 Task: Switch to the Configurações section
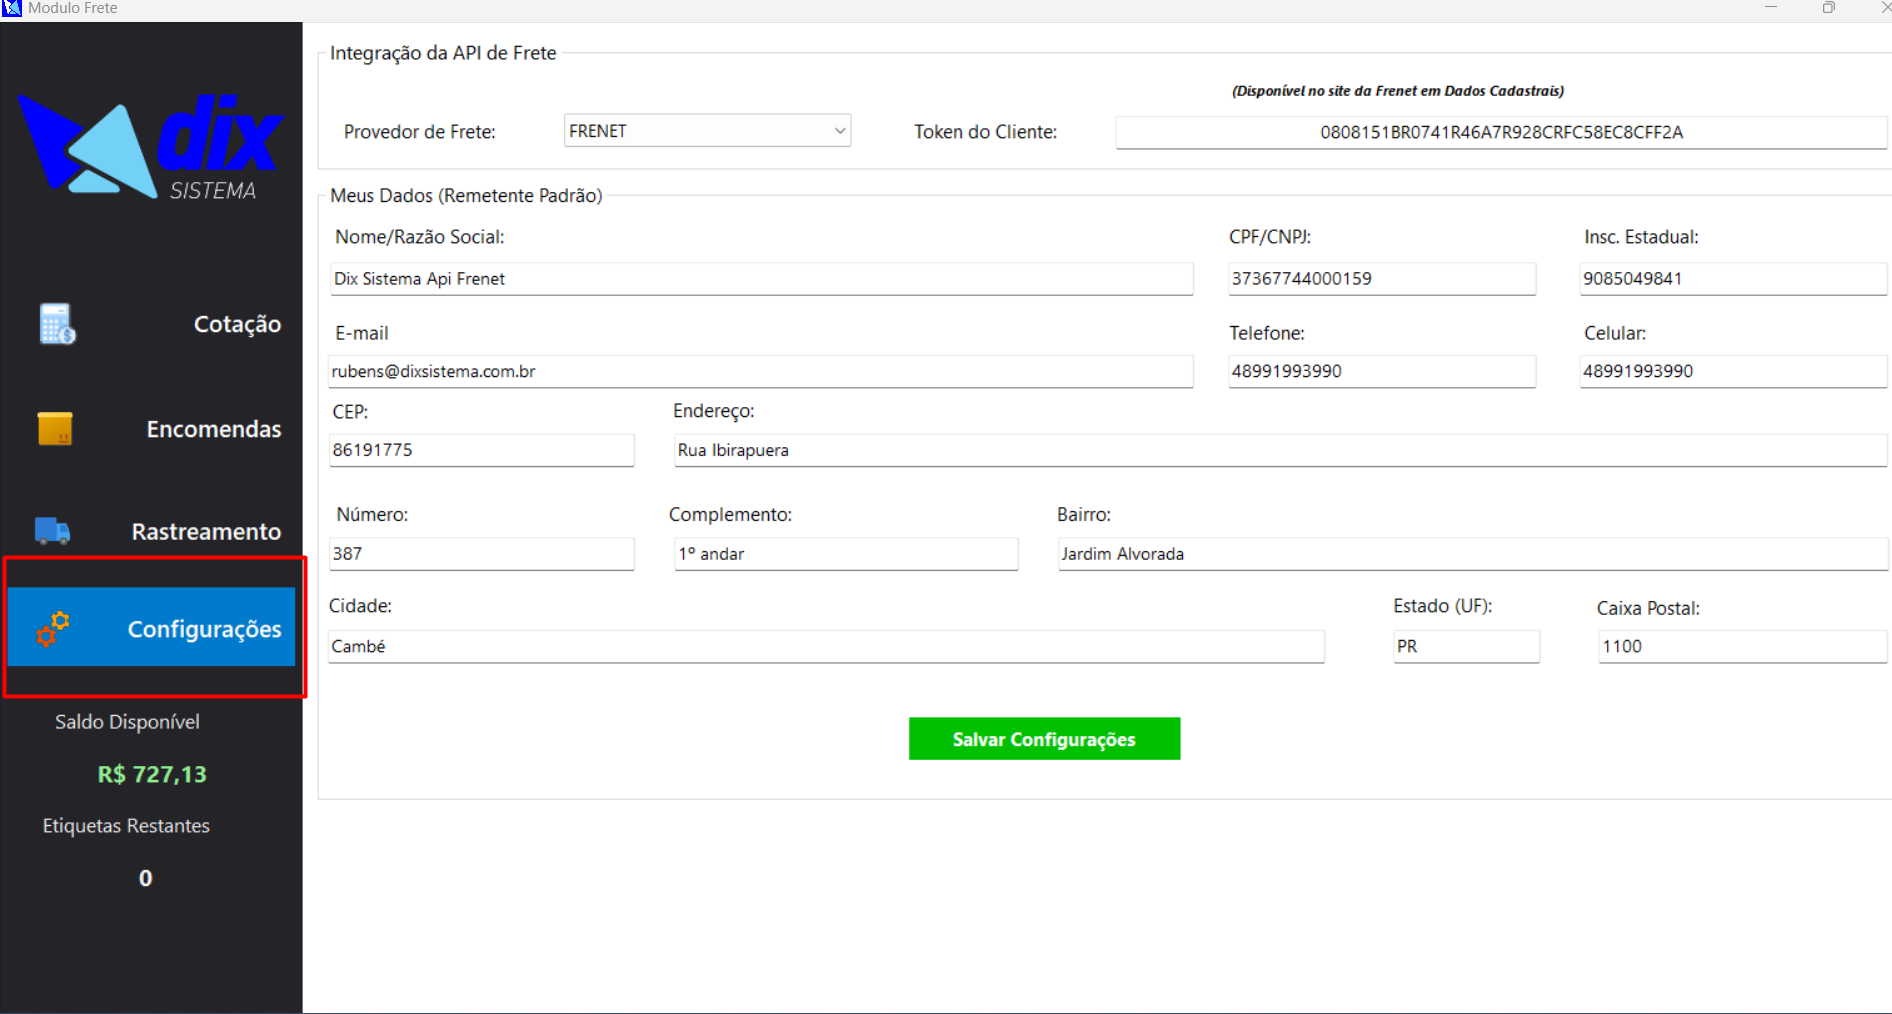[203, 629]
